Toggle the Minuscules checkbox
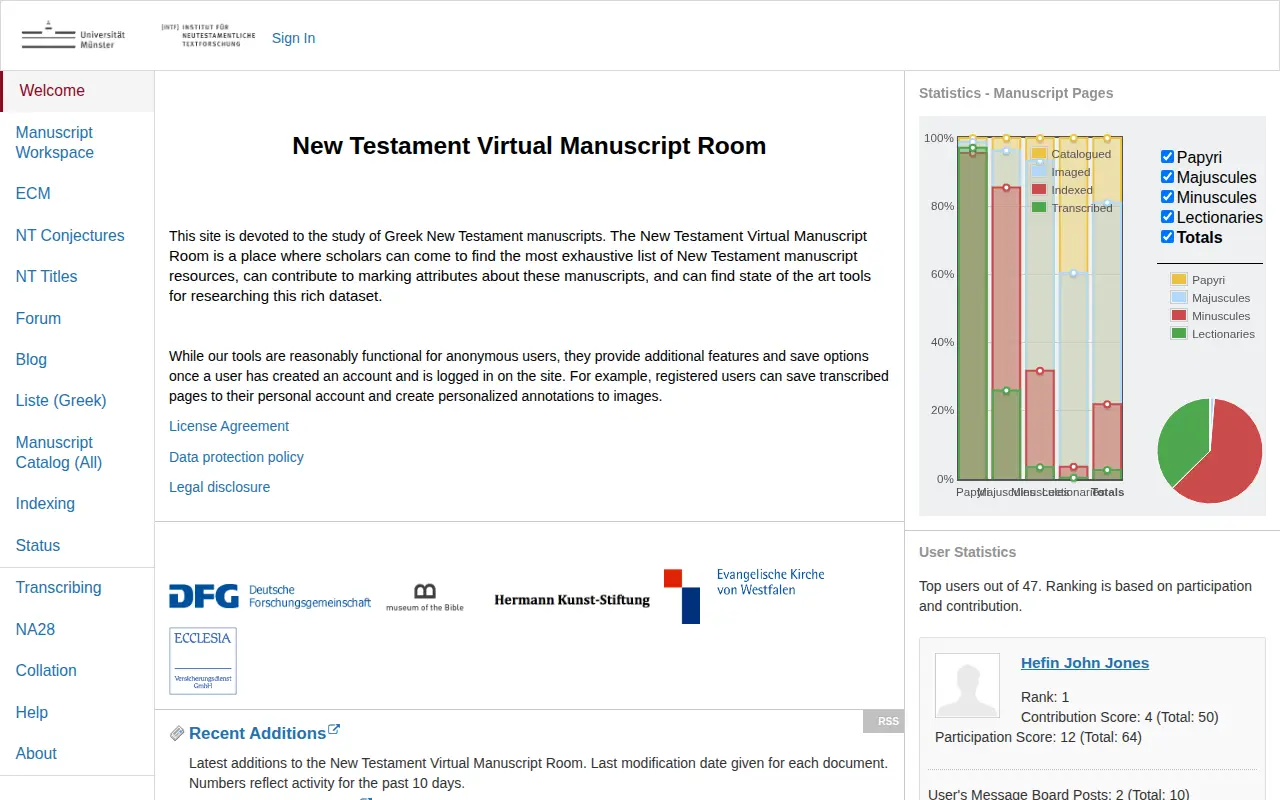The image size is (1280, 800). coord(1167,197)
